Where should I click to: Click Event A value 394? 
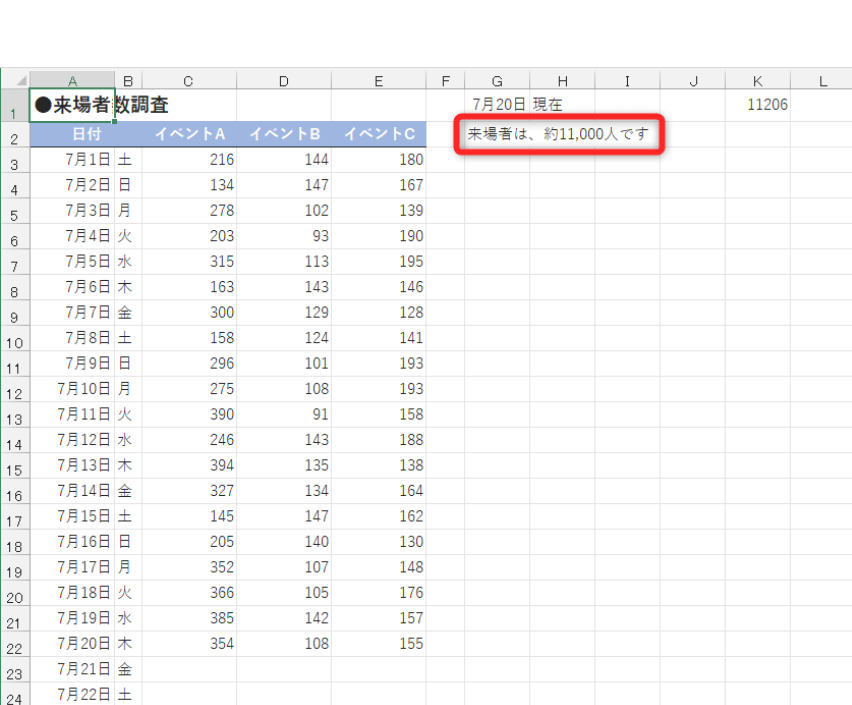click(x=189, y=465)
